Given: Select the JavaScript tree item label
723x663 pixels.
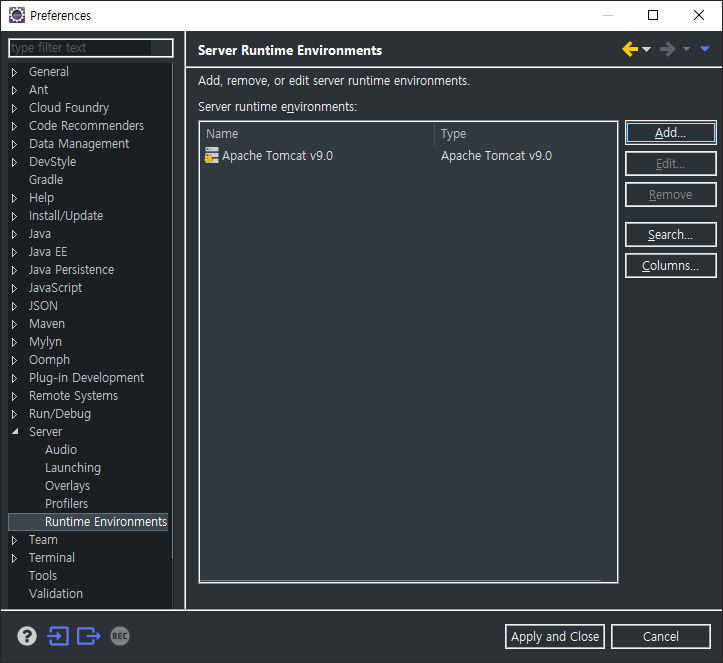Looking at the screenshot, I should tap(55, 288).
